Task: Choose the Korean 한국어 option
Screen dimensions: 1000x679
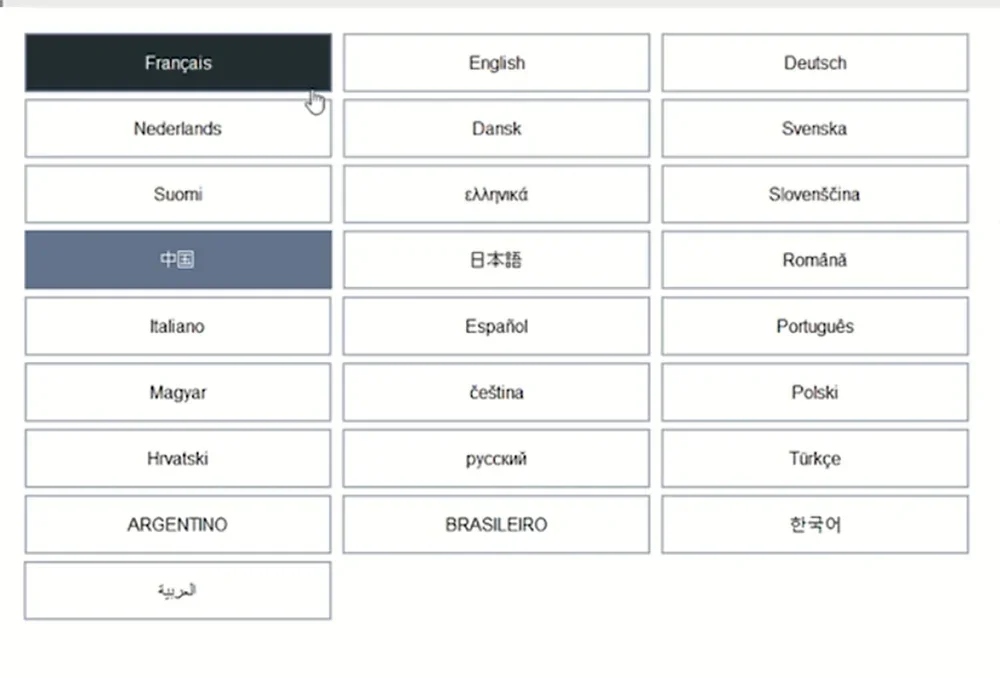Action: [x=815, y=524]
